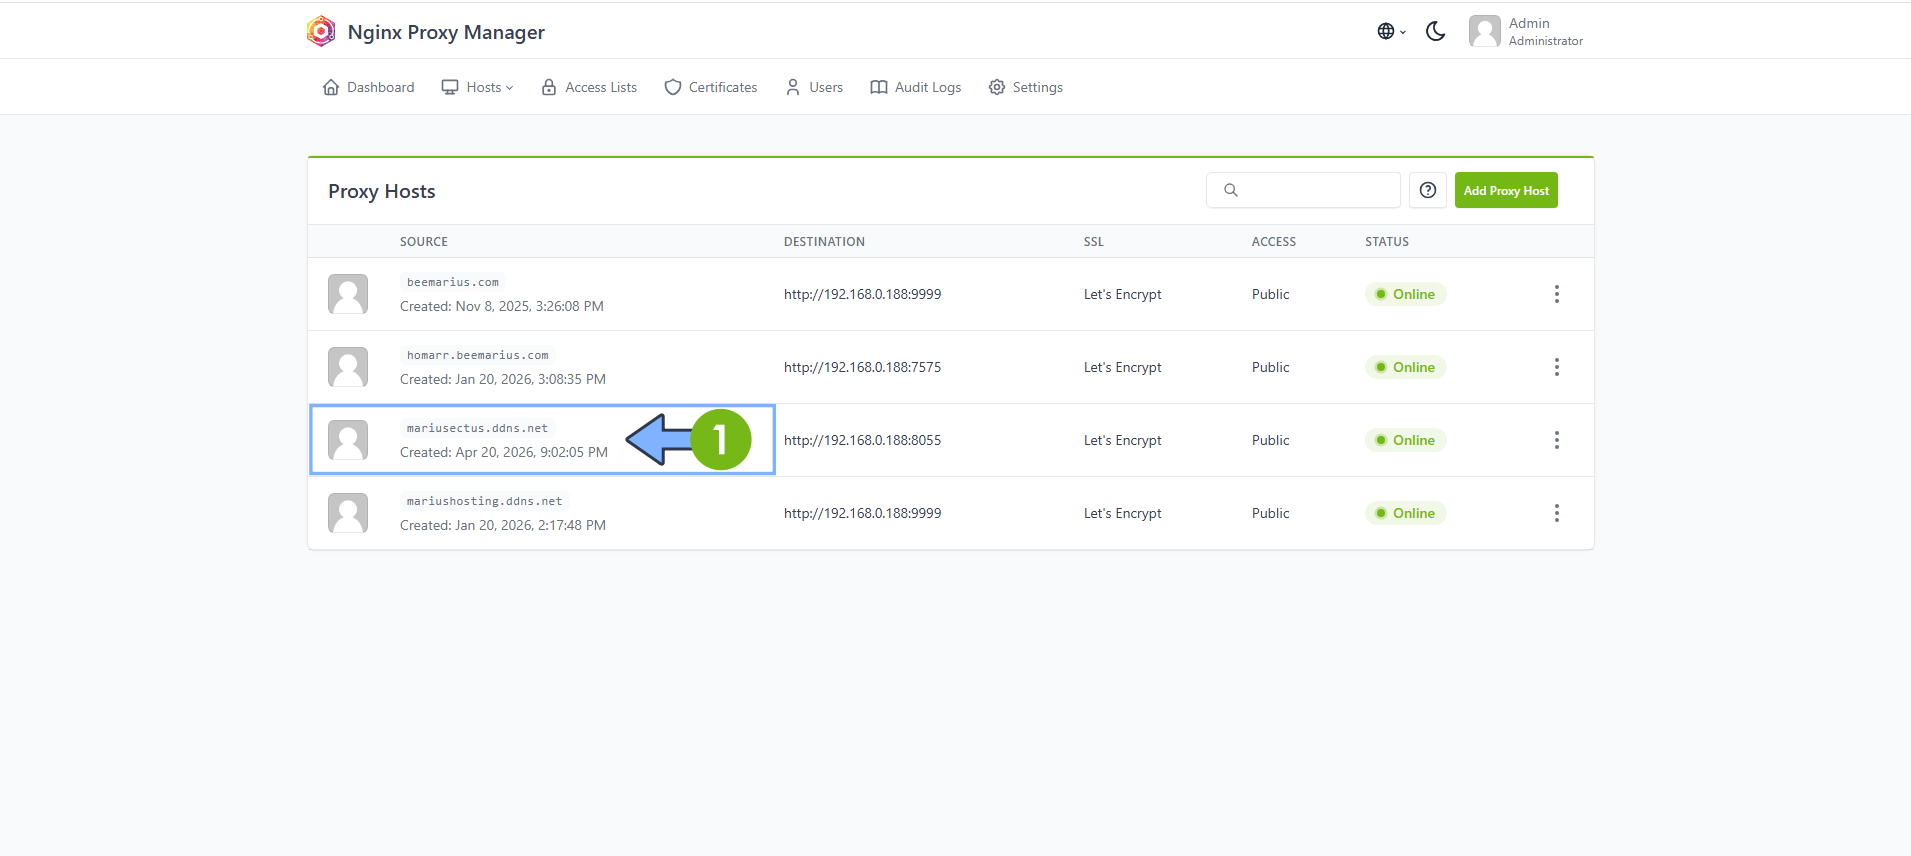Open actions menu for mariusectus.ddns.net row

pos(1556,440)
